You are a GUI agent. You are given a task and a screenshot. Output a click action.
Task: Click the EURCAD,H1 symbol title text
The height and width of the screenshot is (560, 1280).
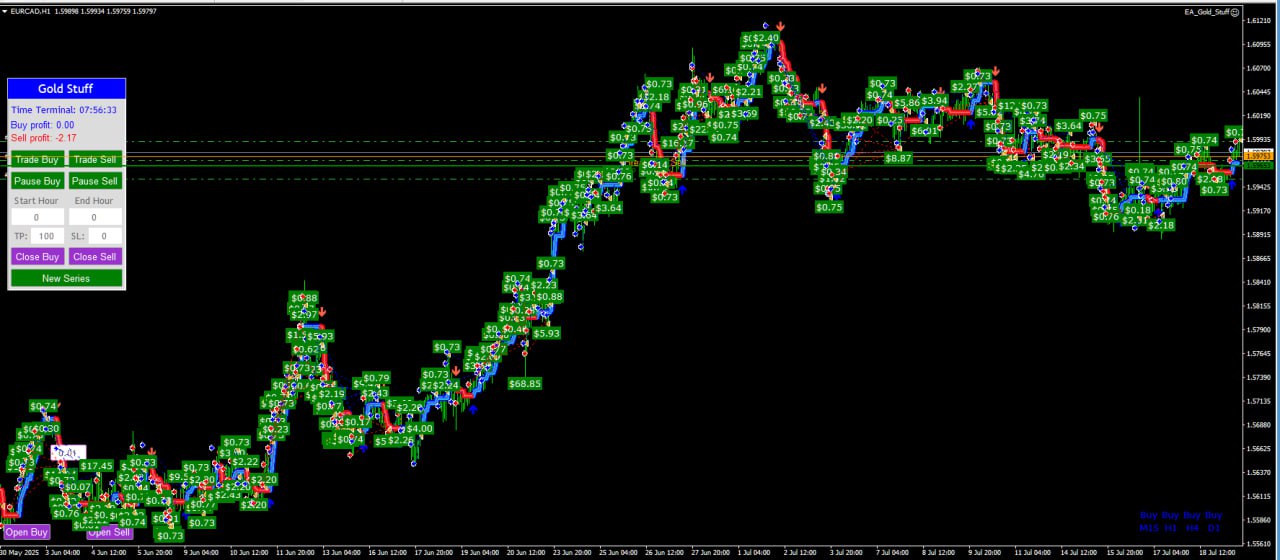point(31,11)
